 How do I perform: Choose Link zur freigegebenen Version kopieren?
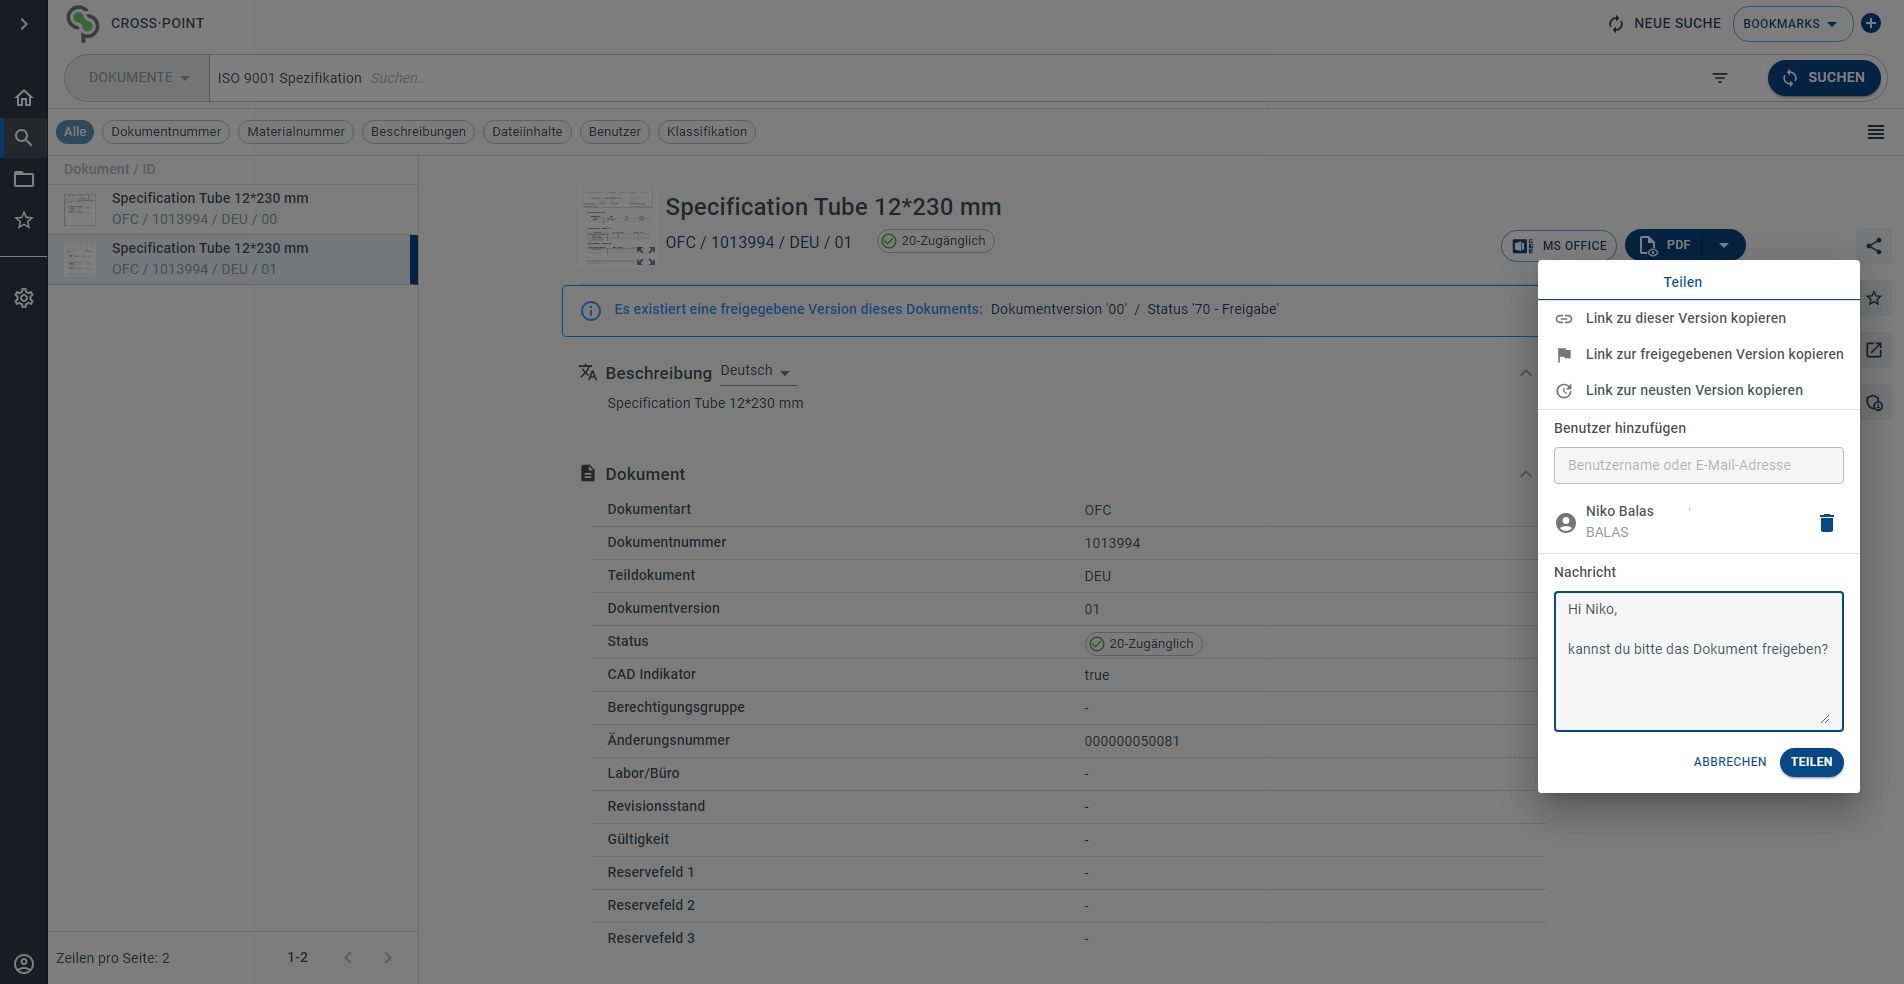pos(1698,354)
